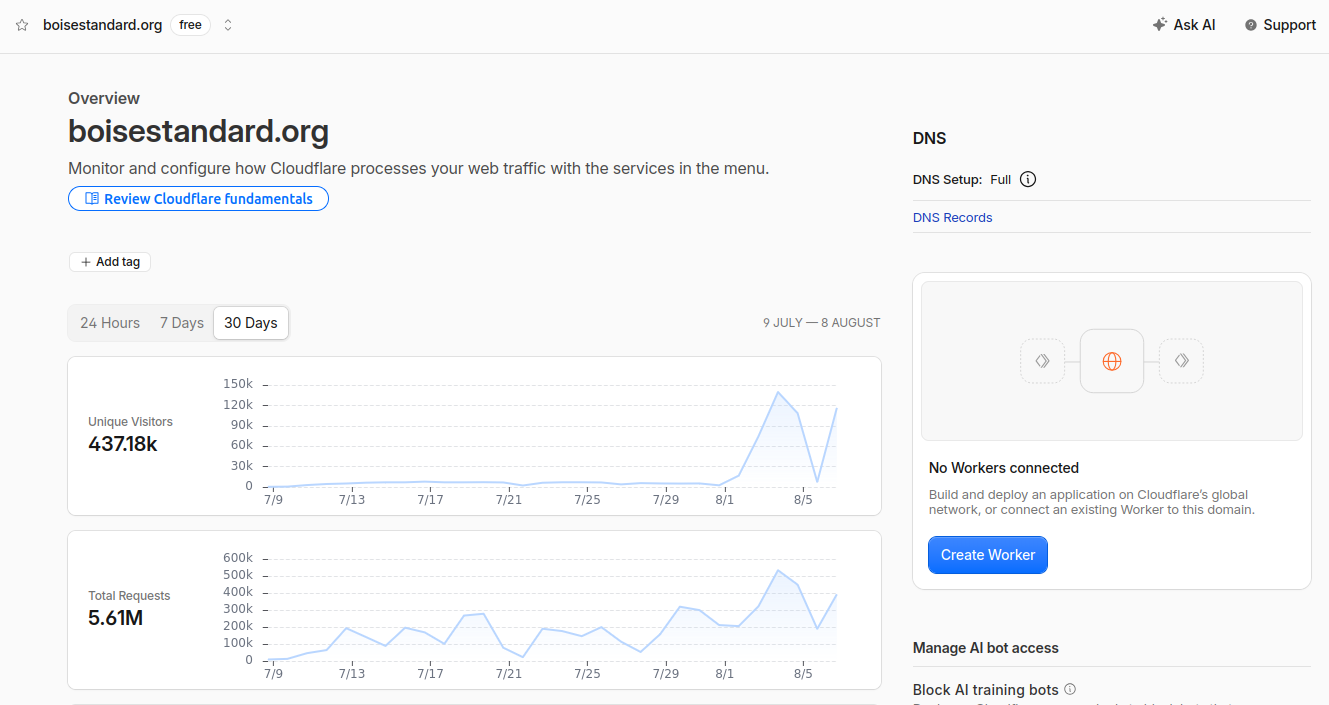Click right code bracket icon in Workers diagram

(1181, 361)
